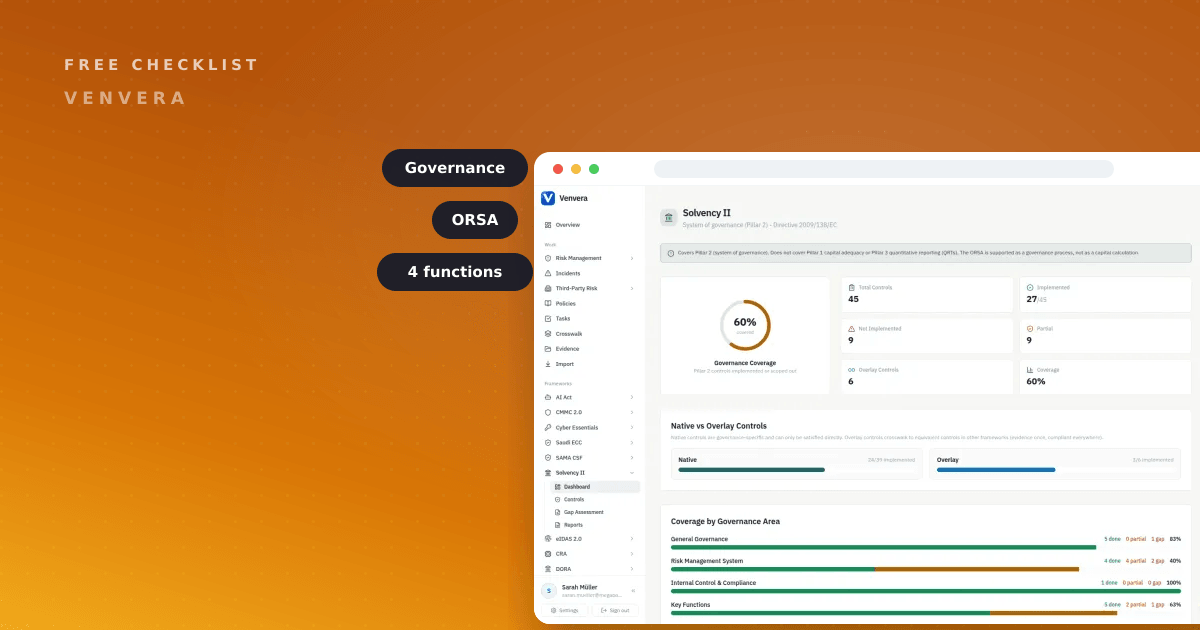This screenshot has height=630, width=1200.
Task: Click the CRA framework icon
Action: click(x=548, y=553)
